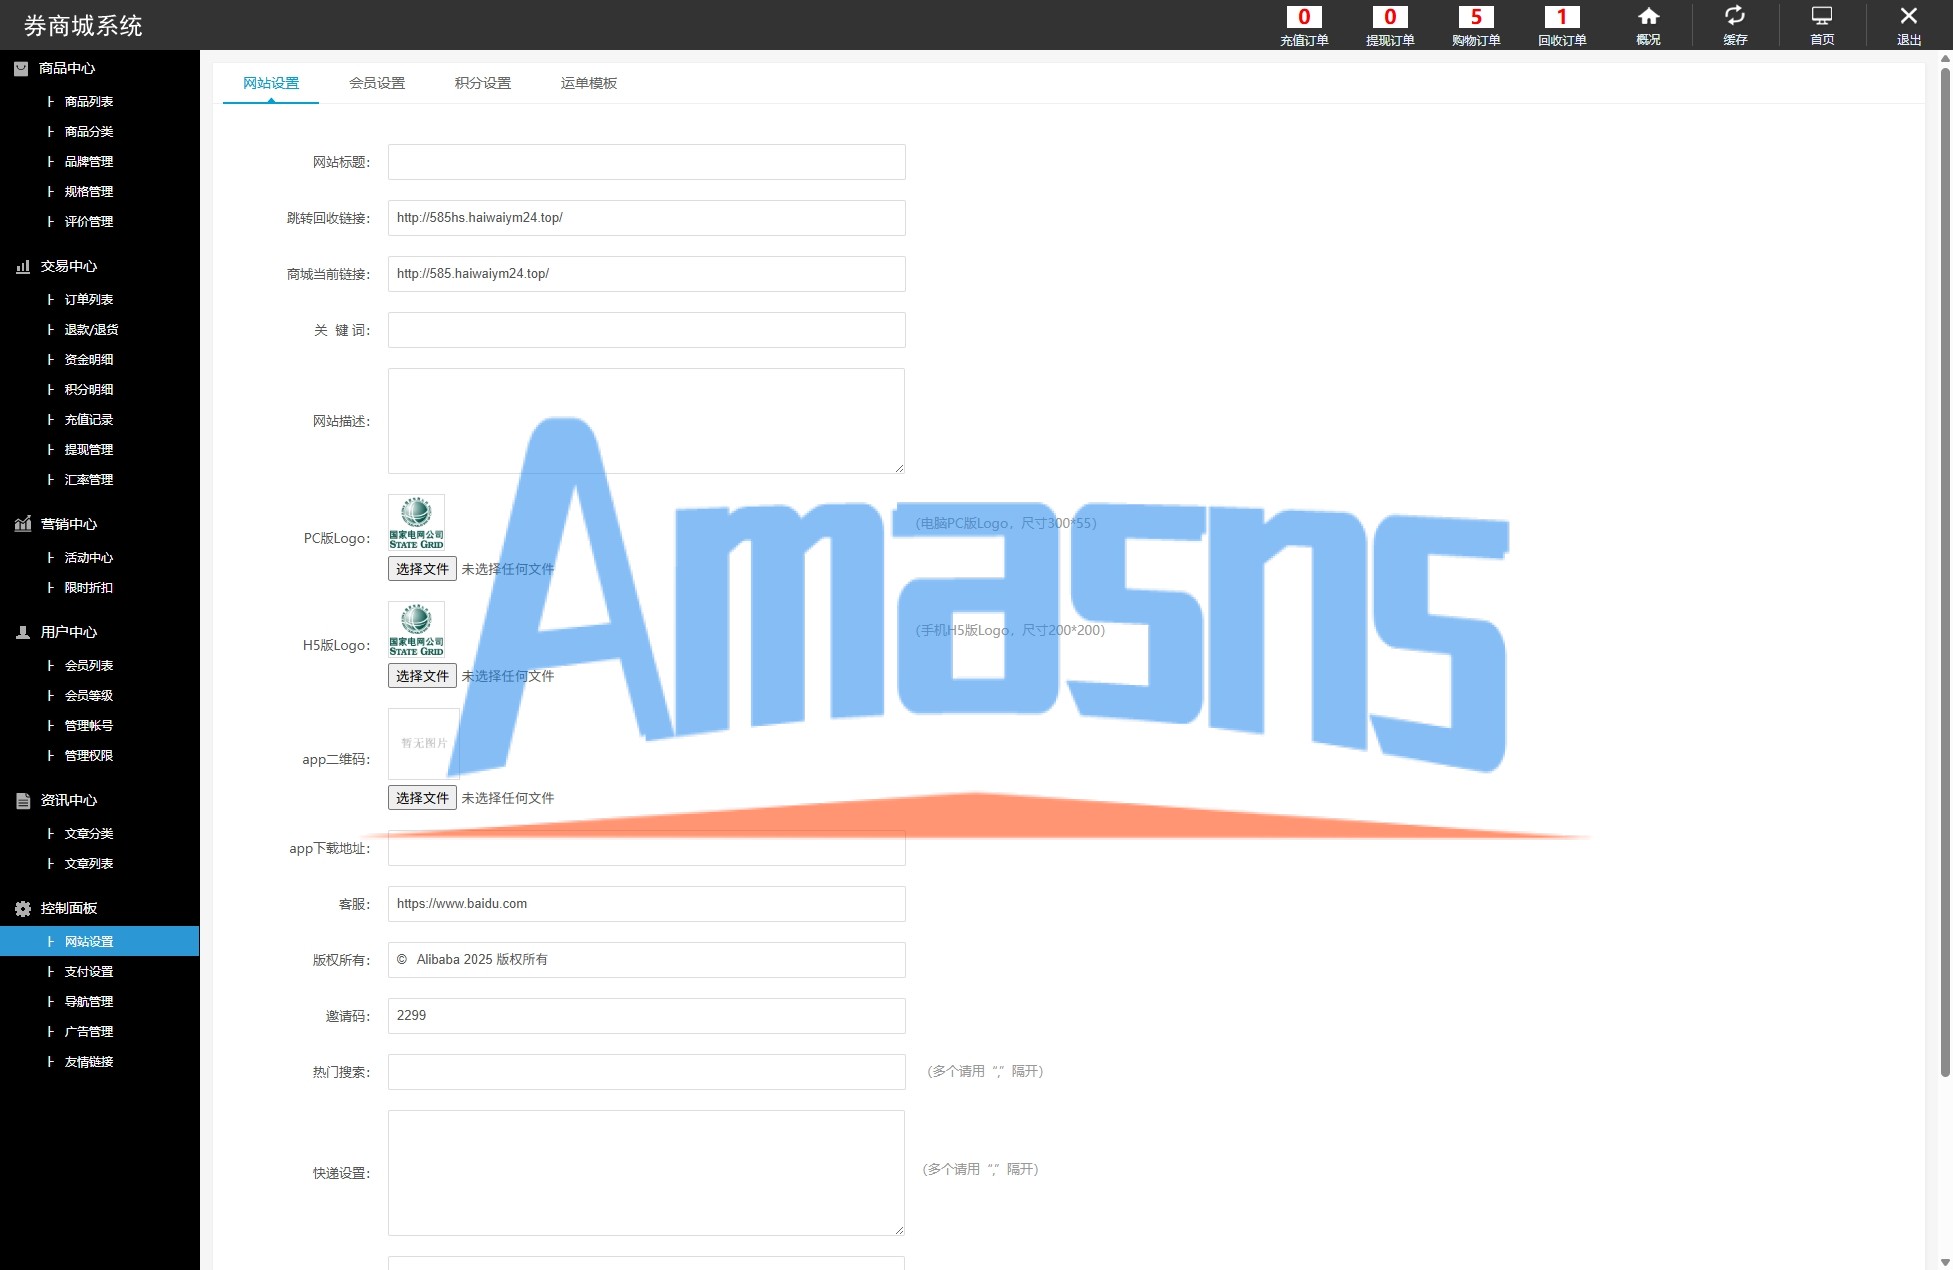Focus the 网站标题 input field

[x=647, y=162]
